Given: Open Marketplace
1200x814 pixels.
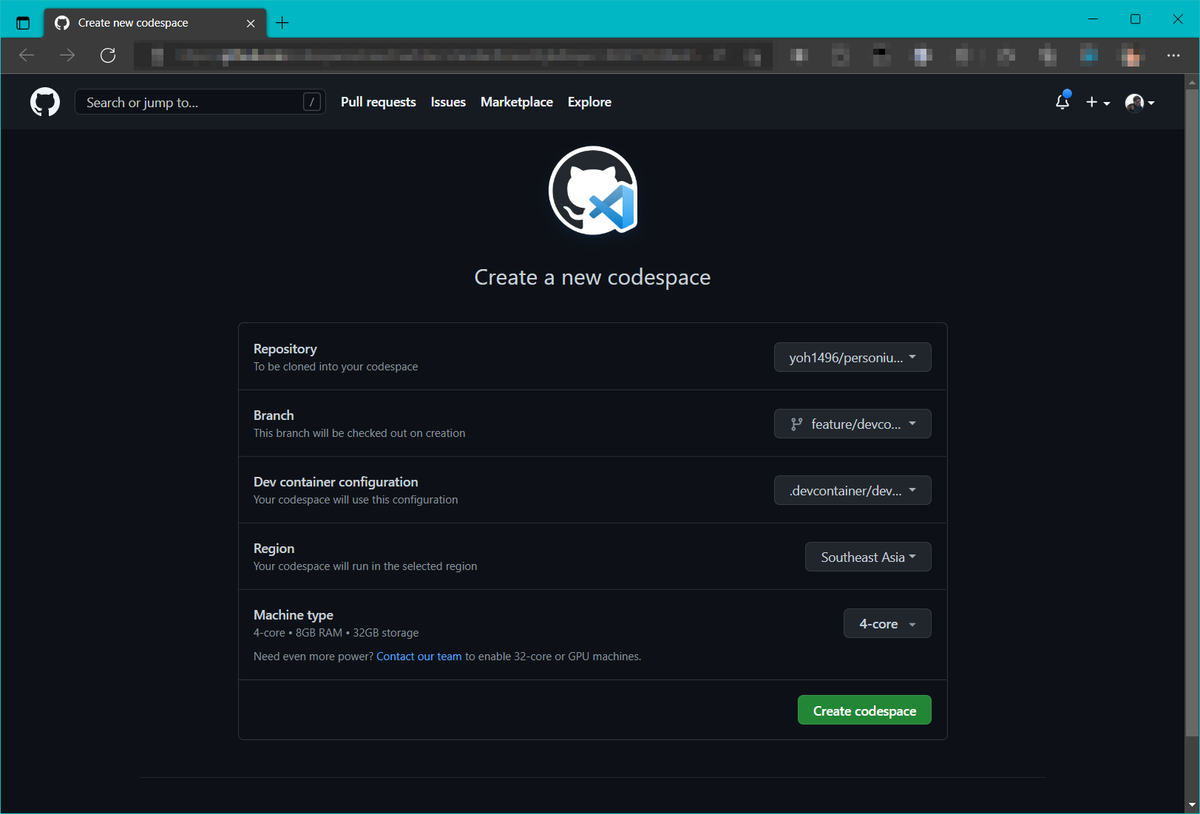Looking at the screenshot, I should [x=516, y=102].
